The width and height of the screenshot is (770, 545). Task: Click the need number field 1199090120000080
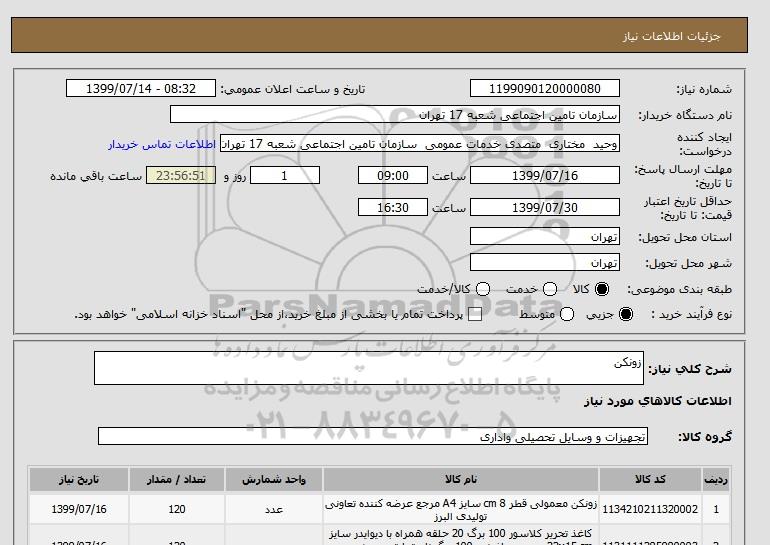click(545, 88)
